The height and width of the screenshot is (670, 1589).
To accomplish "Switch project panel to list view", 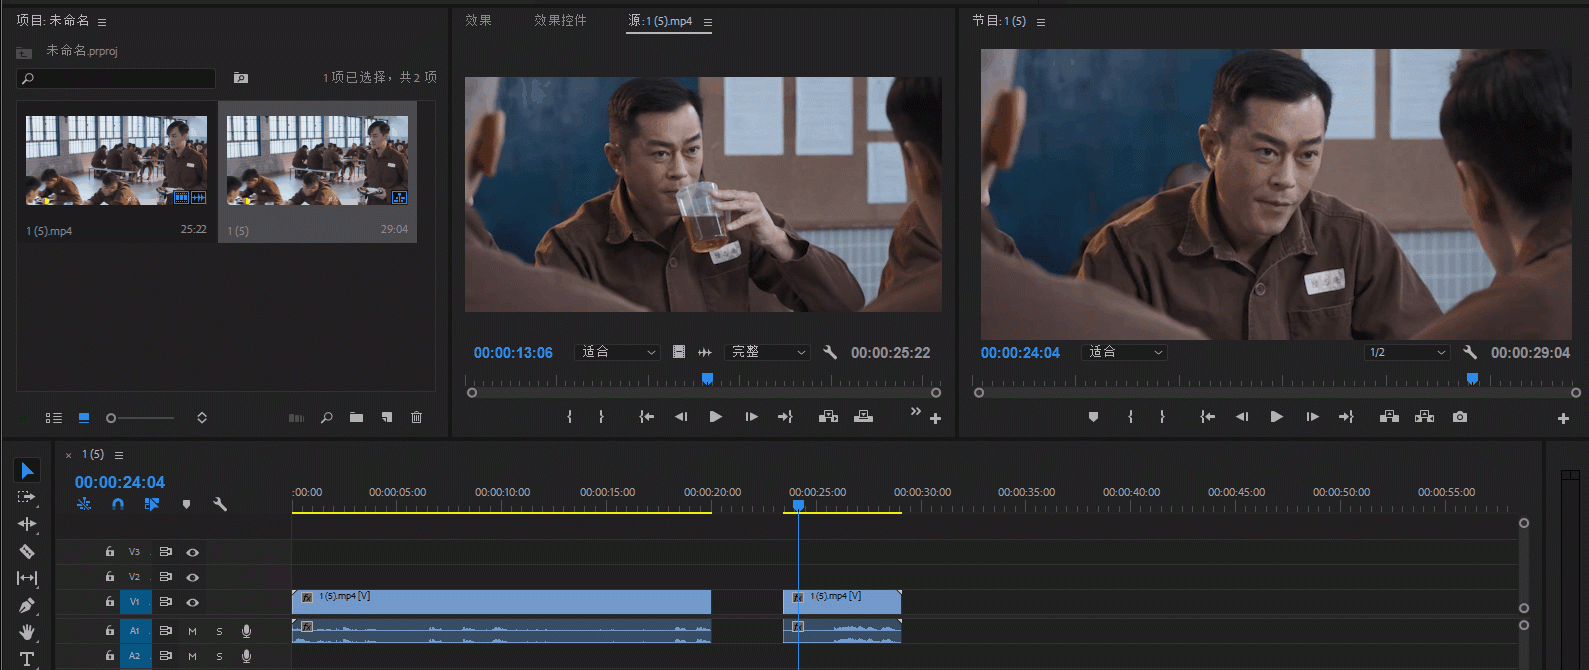I will coord(54,418).
